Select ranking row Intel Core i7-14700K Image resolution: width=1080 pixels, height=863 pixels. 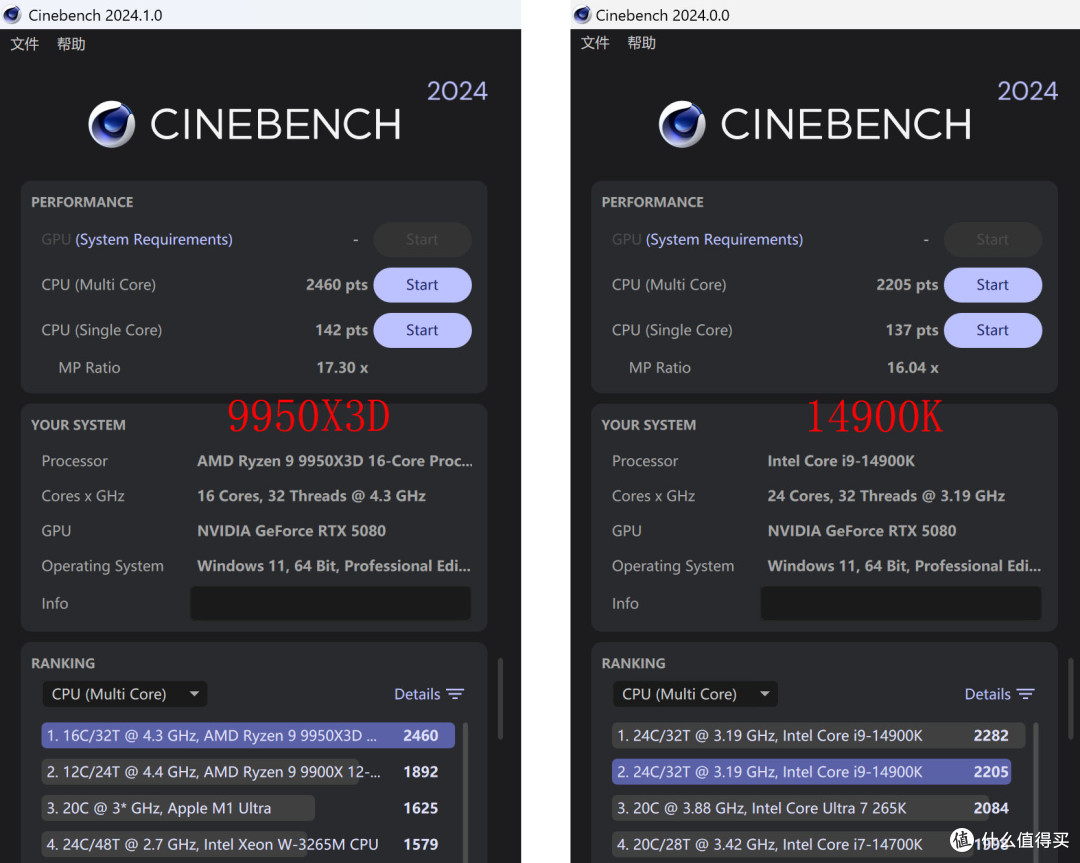(818, 844)
